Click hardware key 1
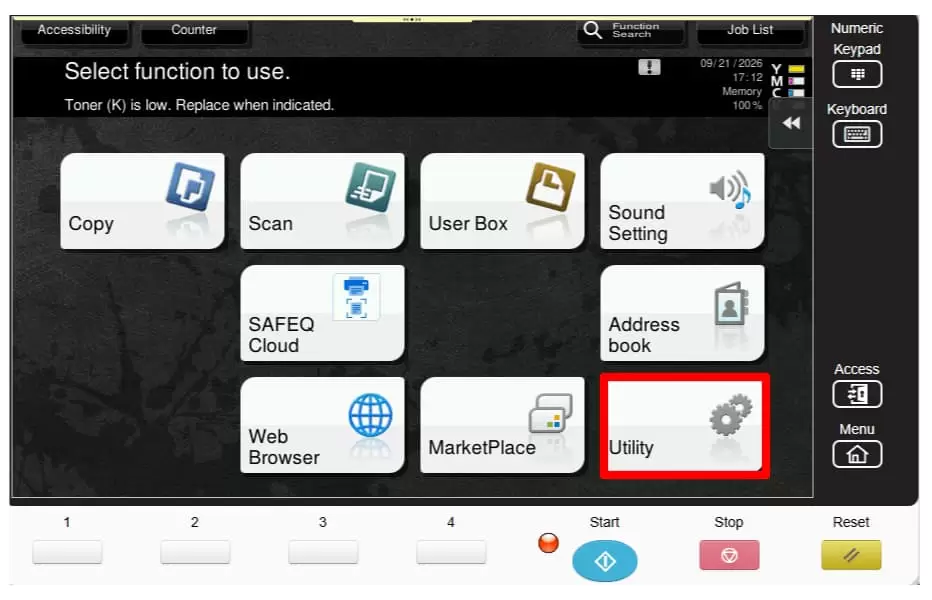The width and height of the screenshot is (932, 600). pyautogui.click(x=67, y=552)
